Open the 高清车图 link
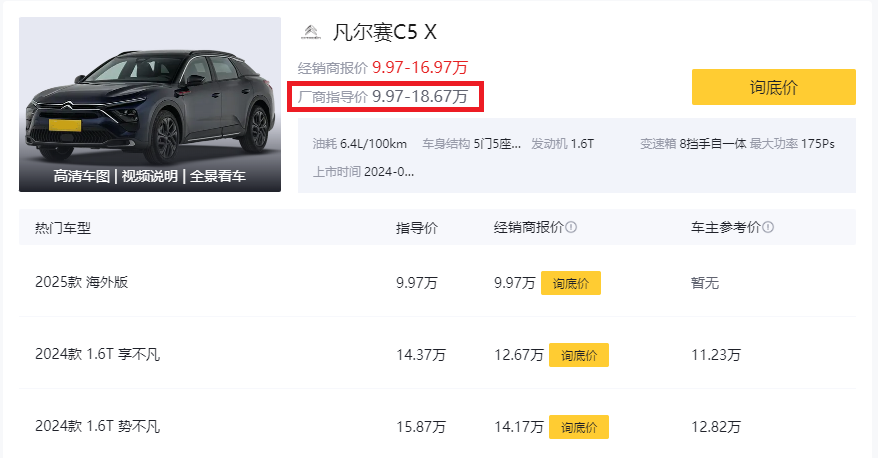The width and height of the screenshot is (878, 458). [x=82, y=176]
